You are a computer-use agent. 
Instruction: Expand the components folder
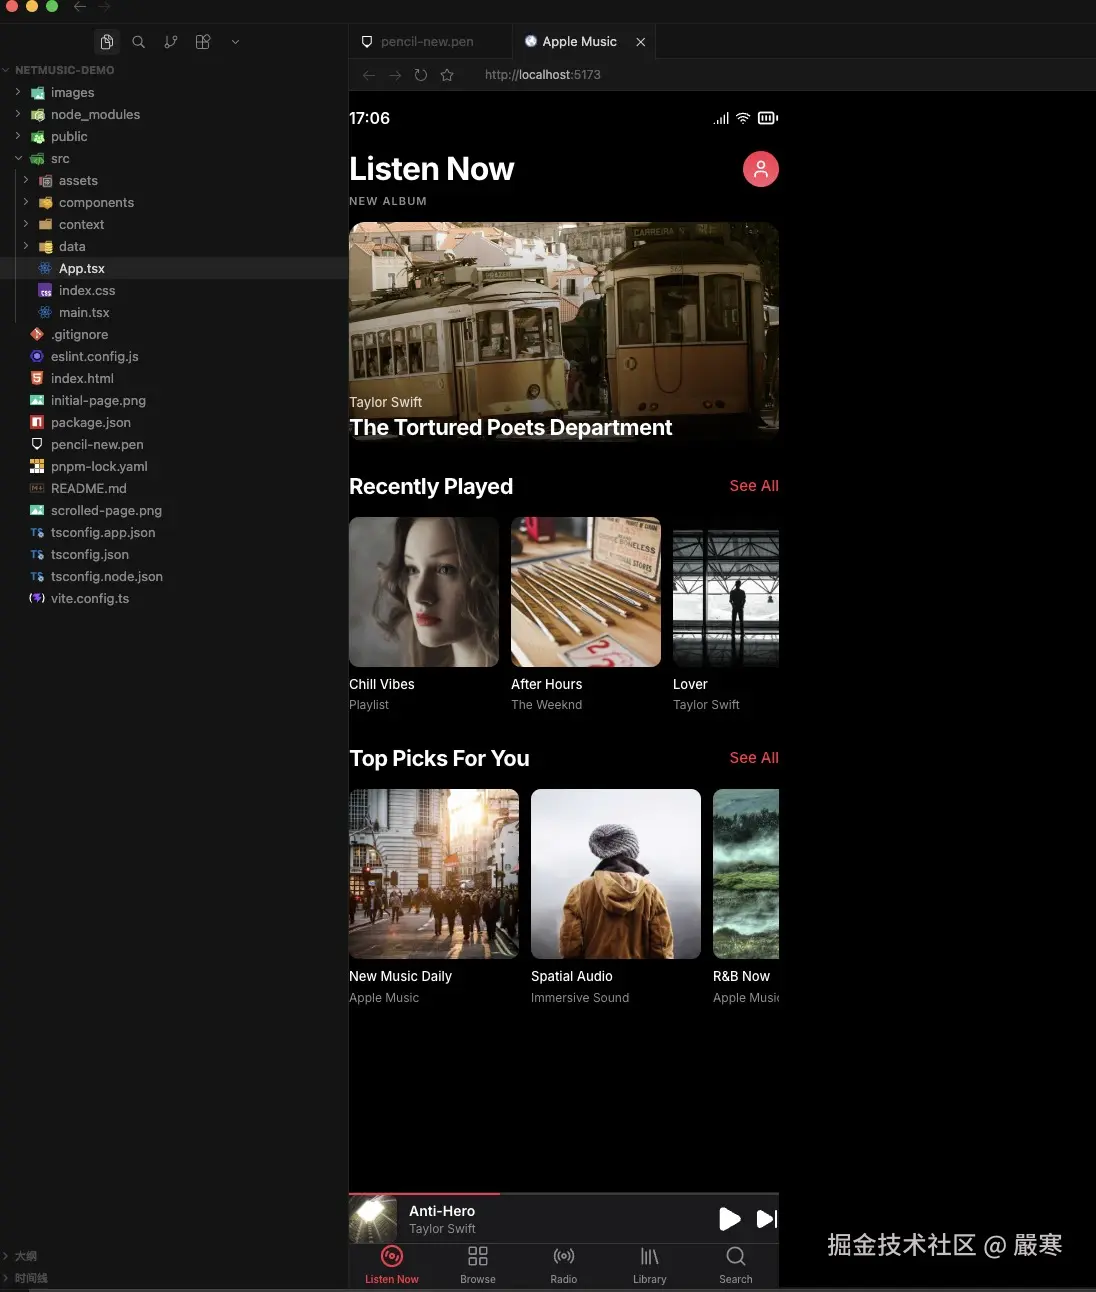pyautogui.click(x=174, y=203)
